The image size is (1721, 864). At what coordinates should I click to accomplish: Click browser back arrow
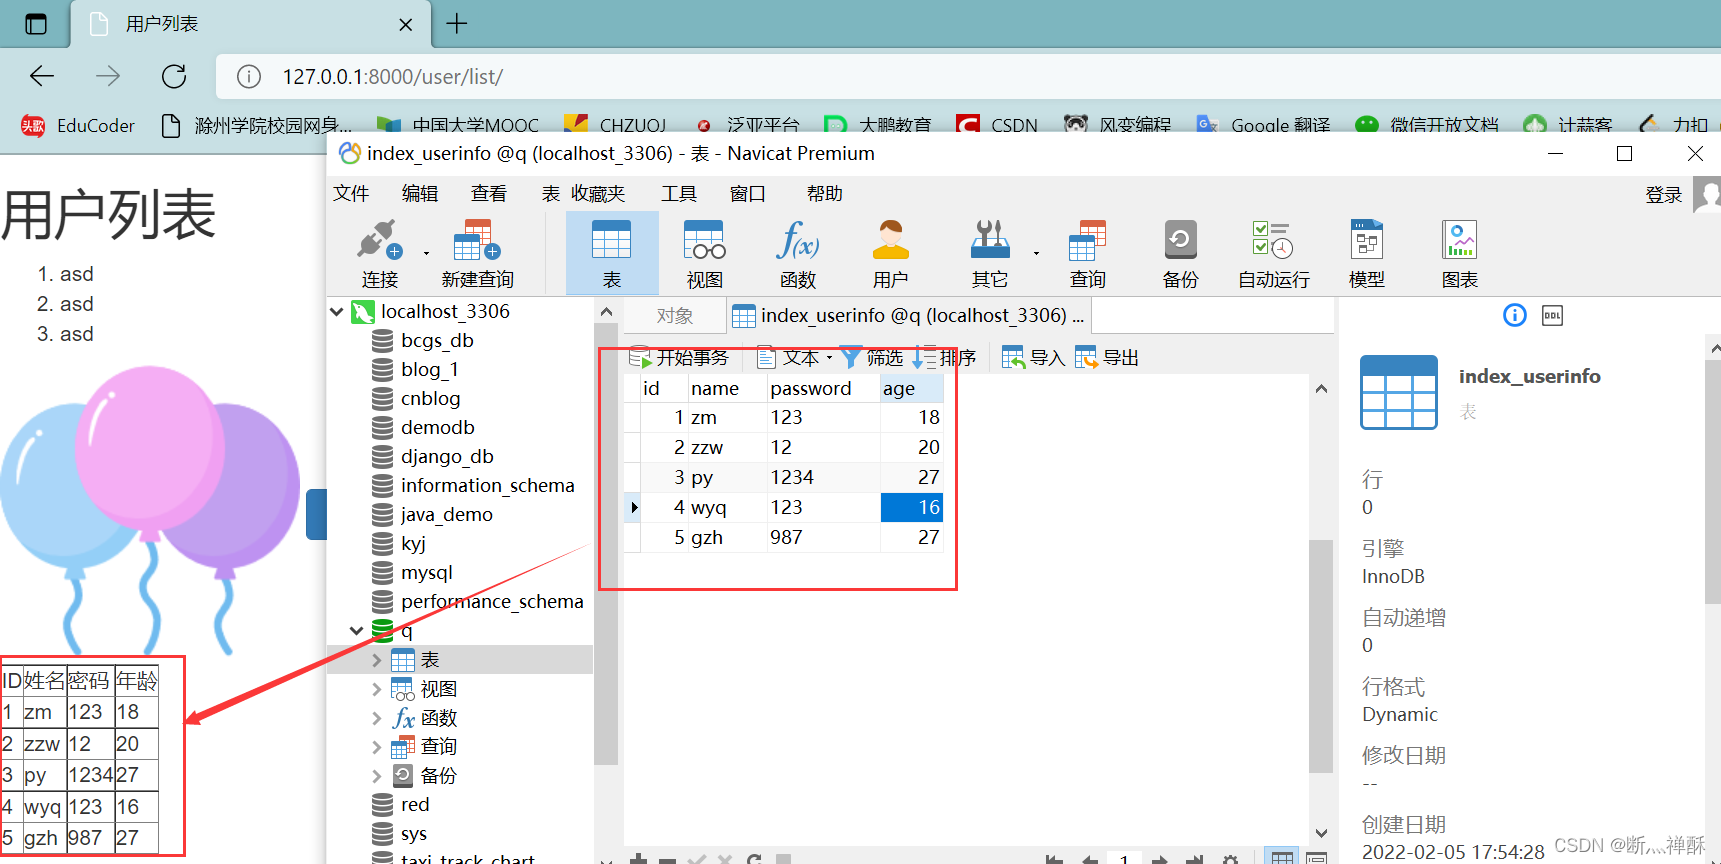coord(42,76)
